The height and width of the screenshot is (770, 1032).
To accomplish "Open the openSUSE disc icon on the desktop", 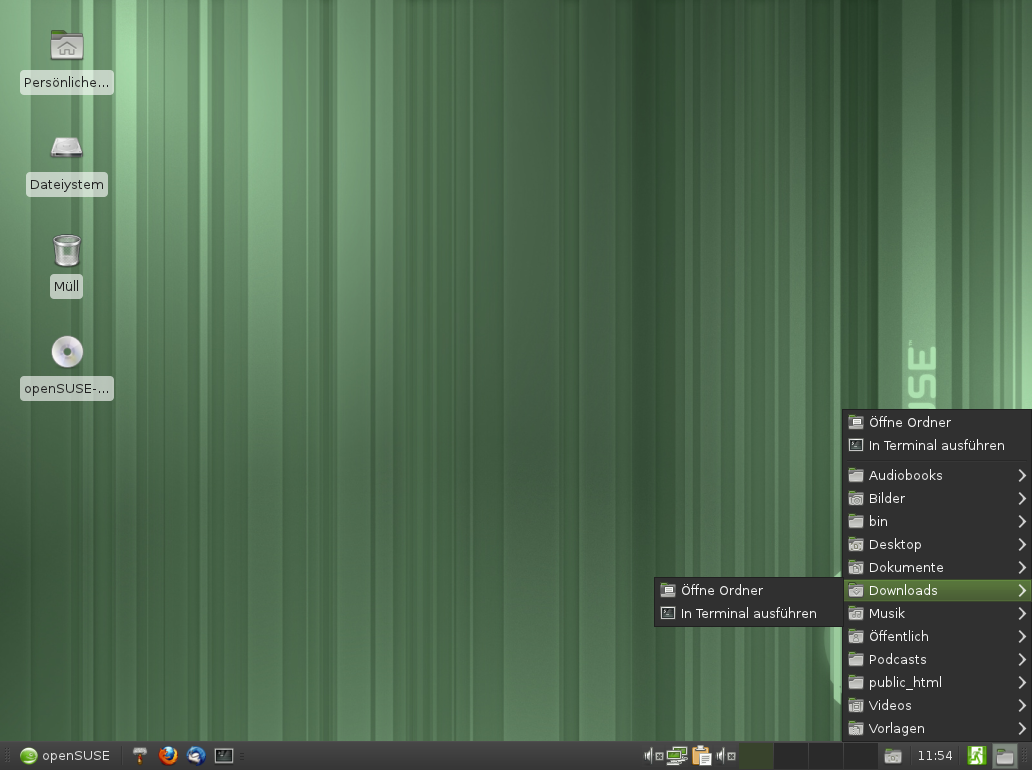I will pos(66,350).
